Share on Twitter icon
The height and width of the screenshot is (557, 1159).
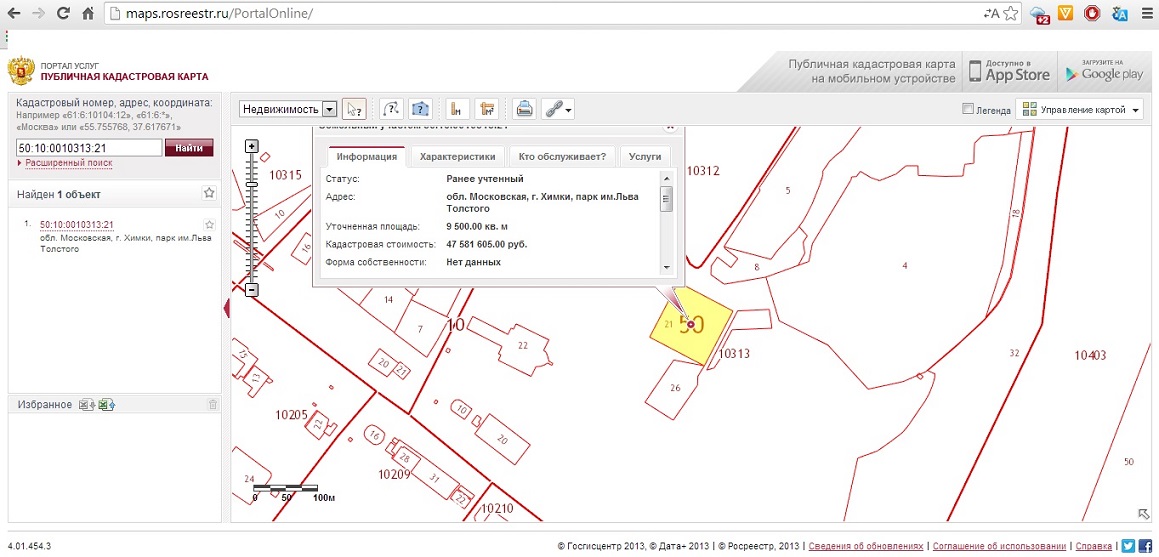point(1129,546)
